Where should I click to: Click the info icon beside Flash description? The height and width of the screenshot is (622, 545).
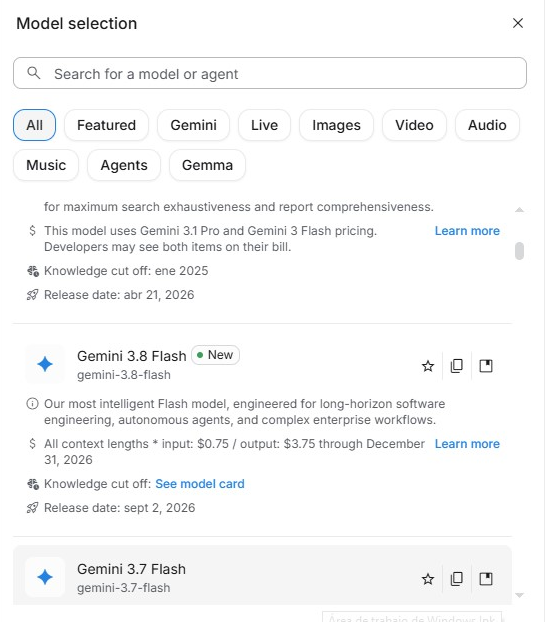tap(33, 404)
